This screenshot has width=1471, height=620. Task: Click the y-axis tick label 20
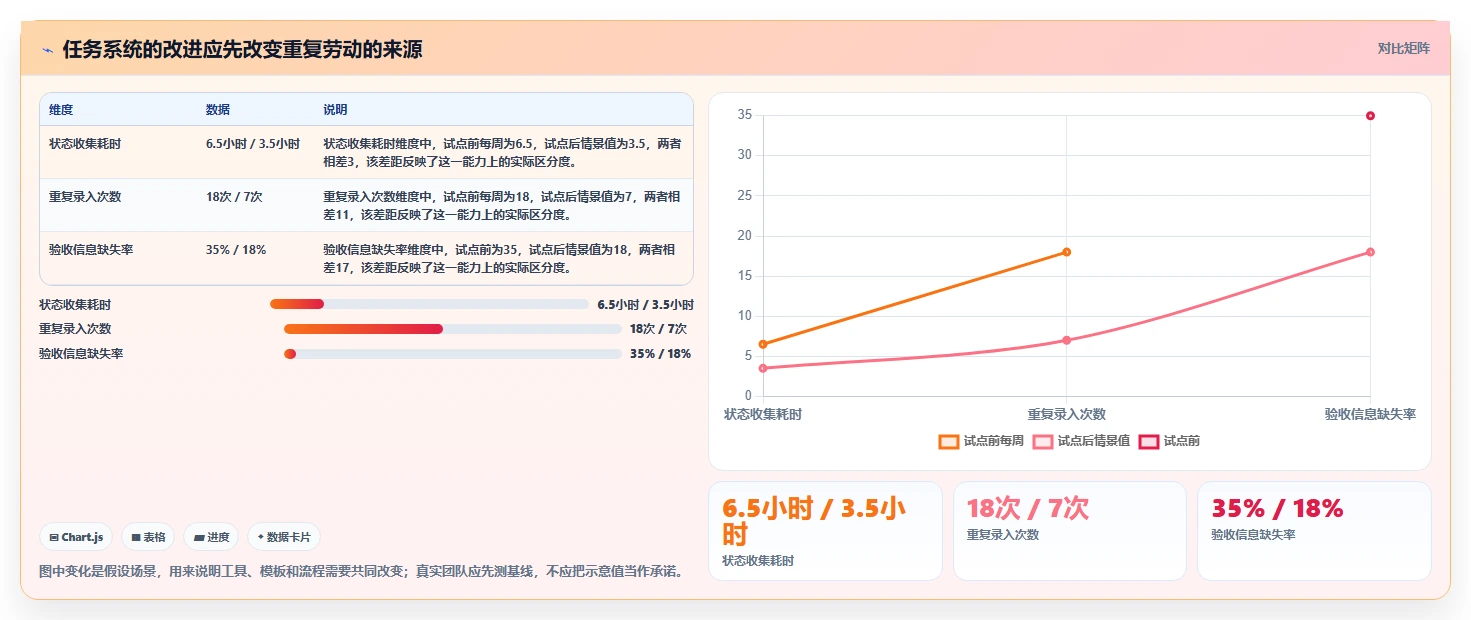point(745,236)
